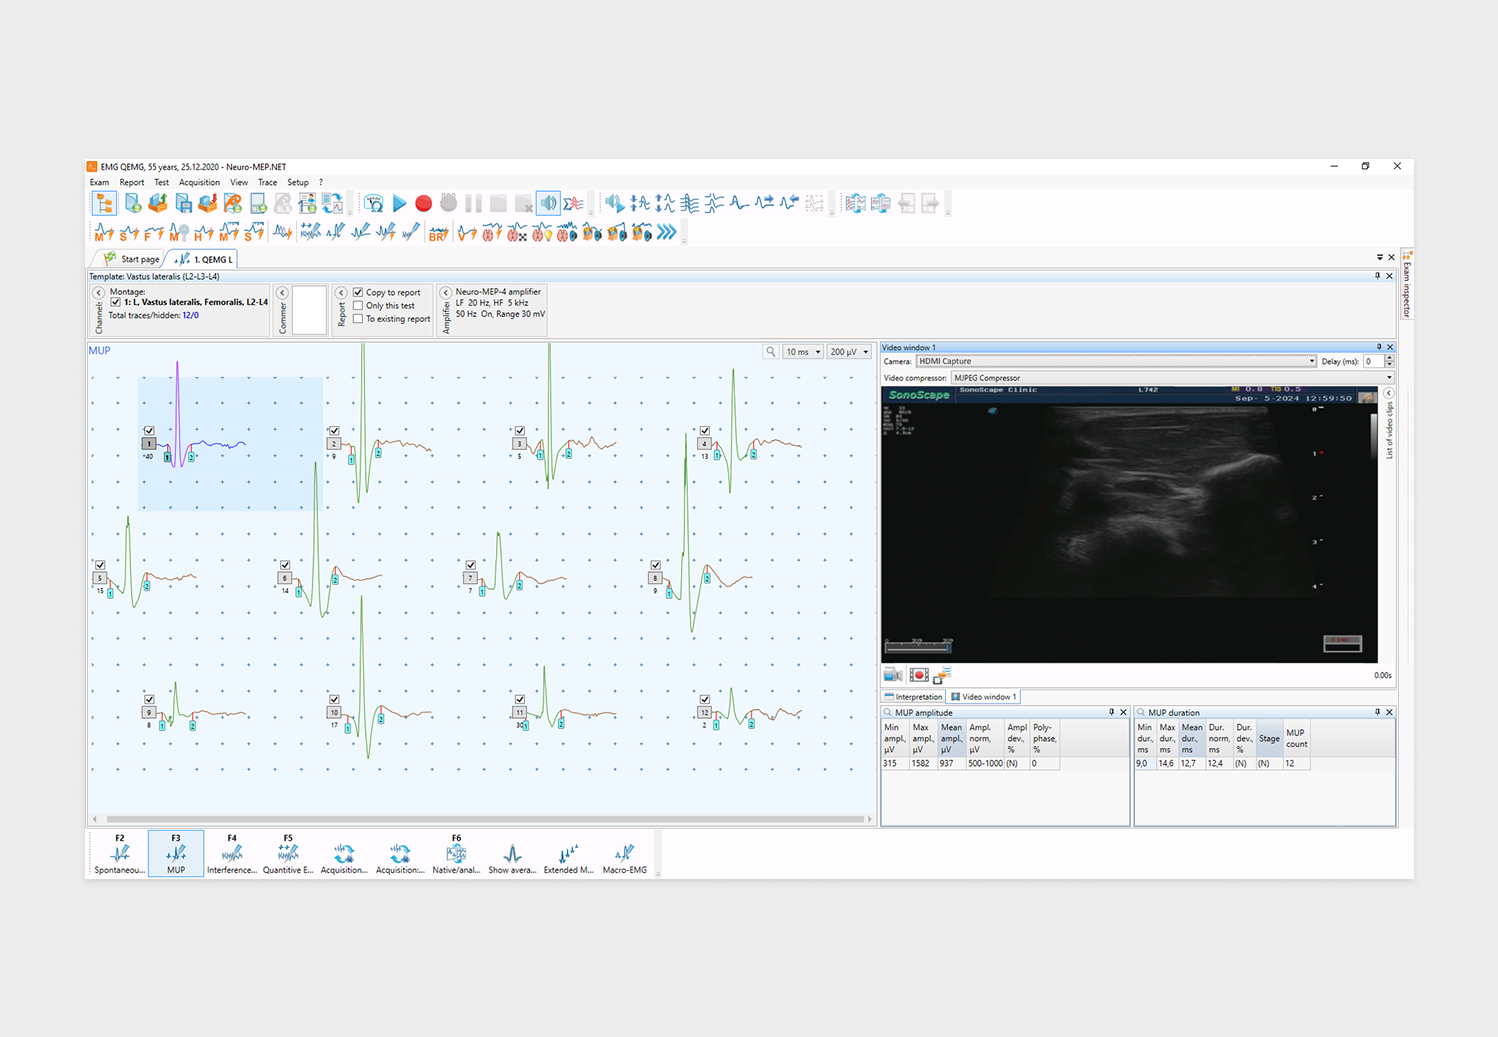Uncheck the Copy to report checkbox
This screenshot has width=1498, height=1037.
[358, 293]
